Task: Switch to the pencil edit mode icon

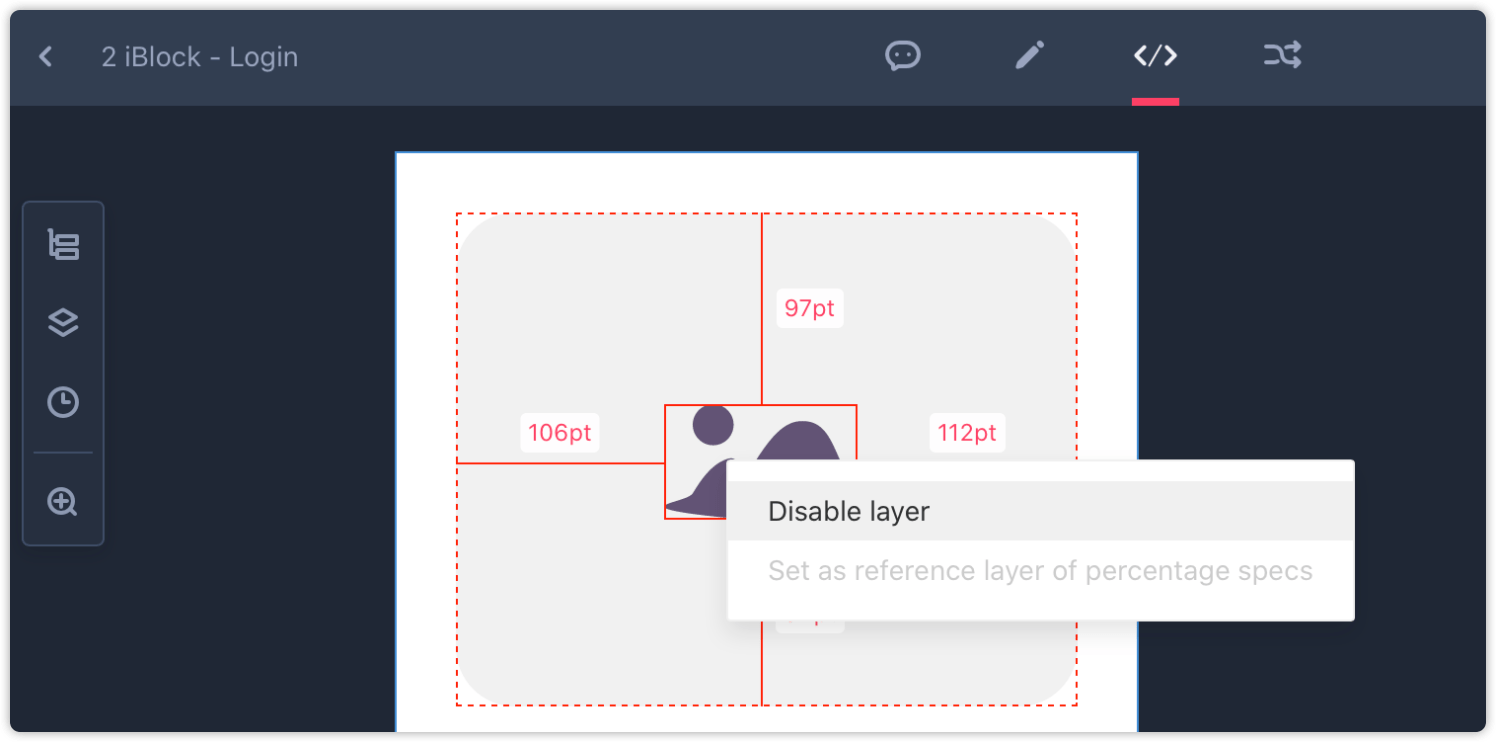Action: [1029, 55]
